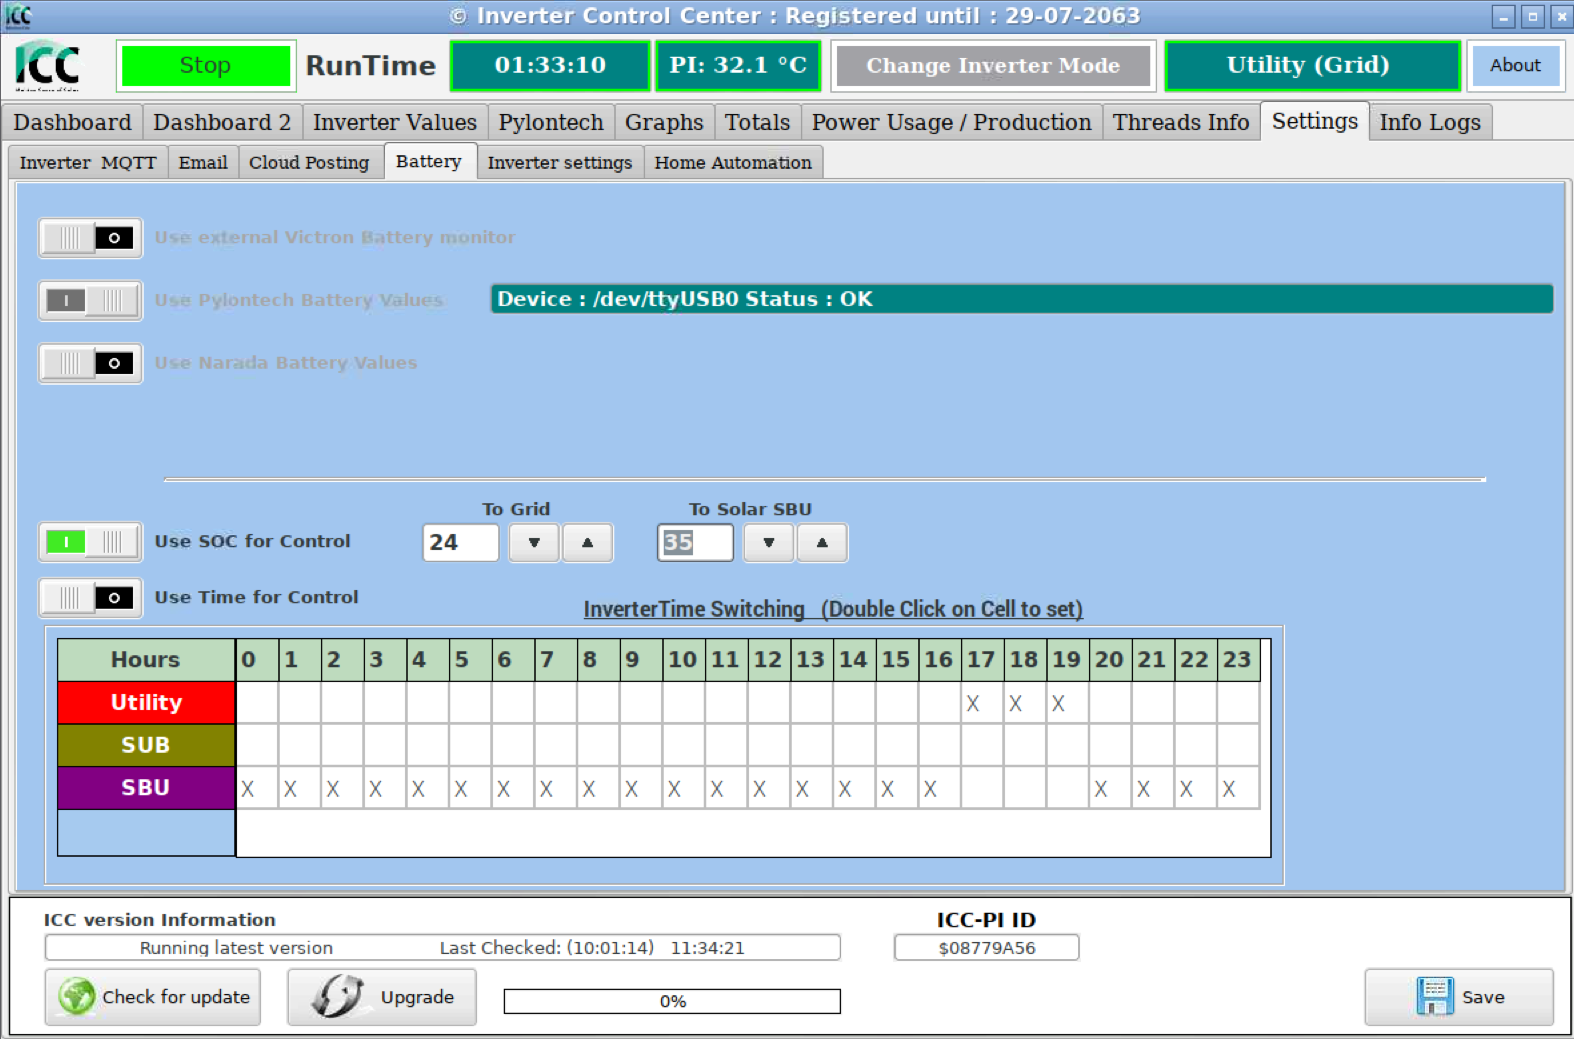
Task: Click the upgrade progress bar at 0%
Action: pyautogui.click(x=672, y=1001)
